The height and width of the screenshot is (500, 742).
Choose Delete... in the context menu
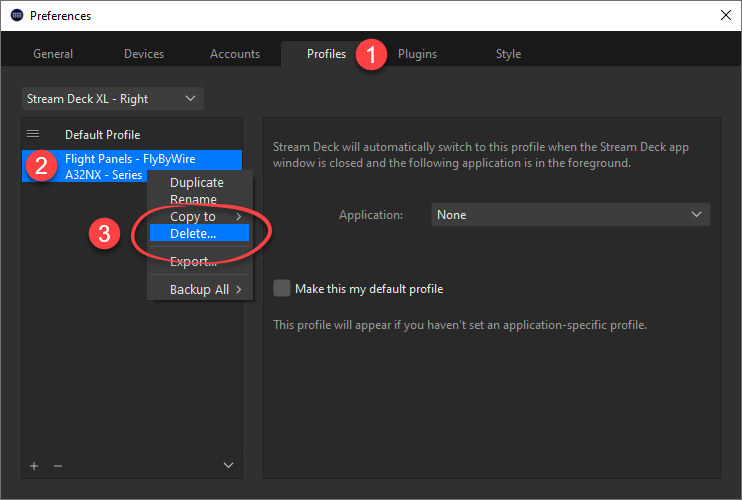[x=200, y=233]
